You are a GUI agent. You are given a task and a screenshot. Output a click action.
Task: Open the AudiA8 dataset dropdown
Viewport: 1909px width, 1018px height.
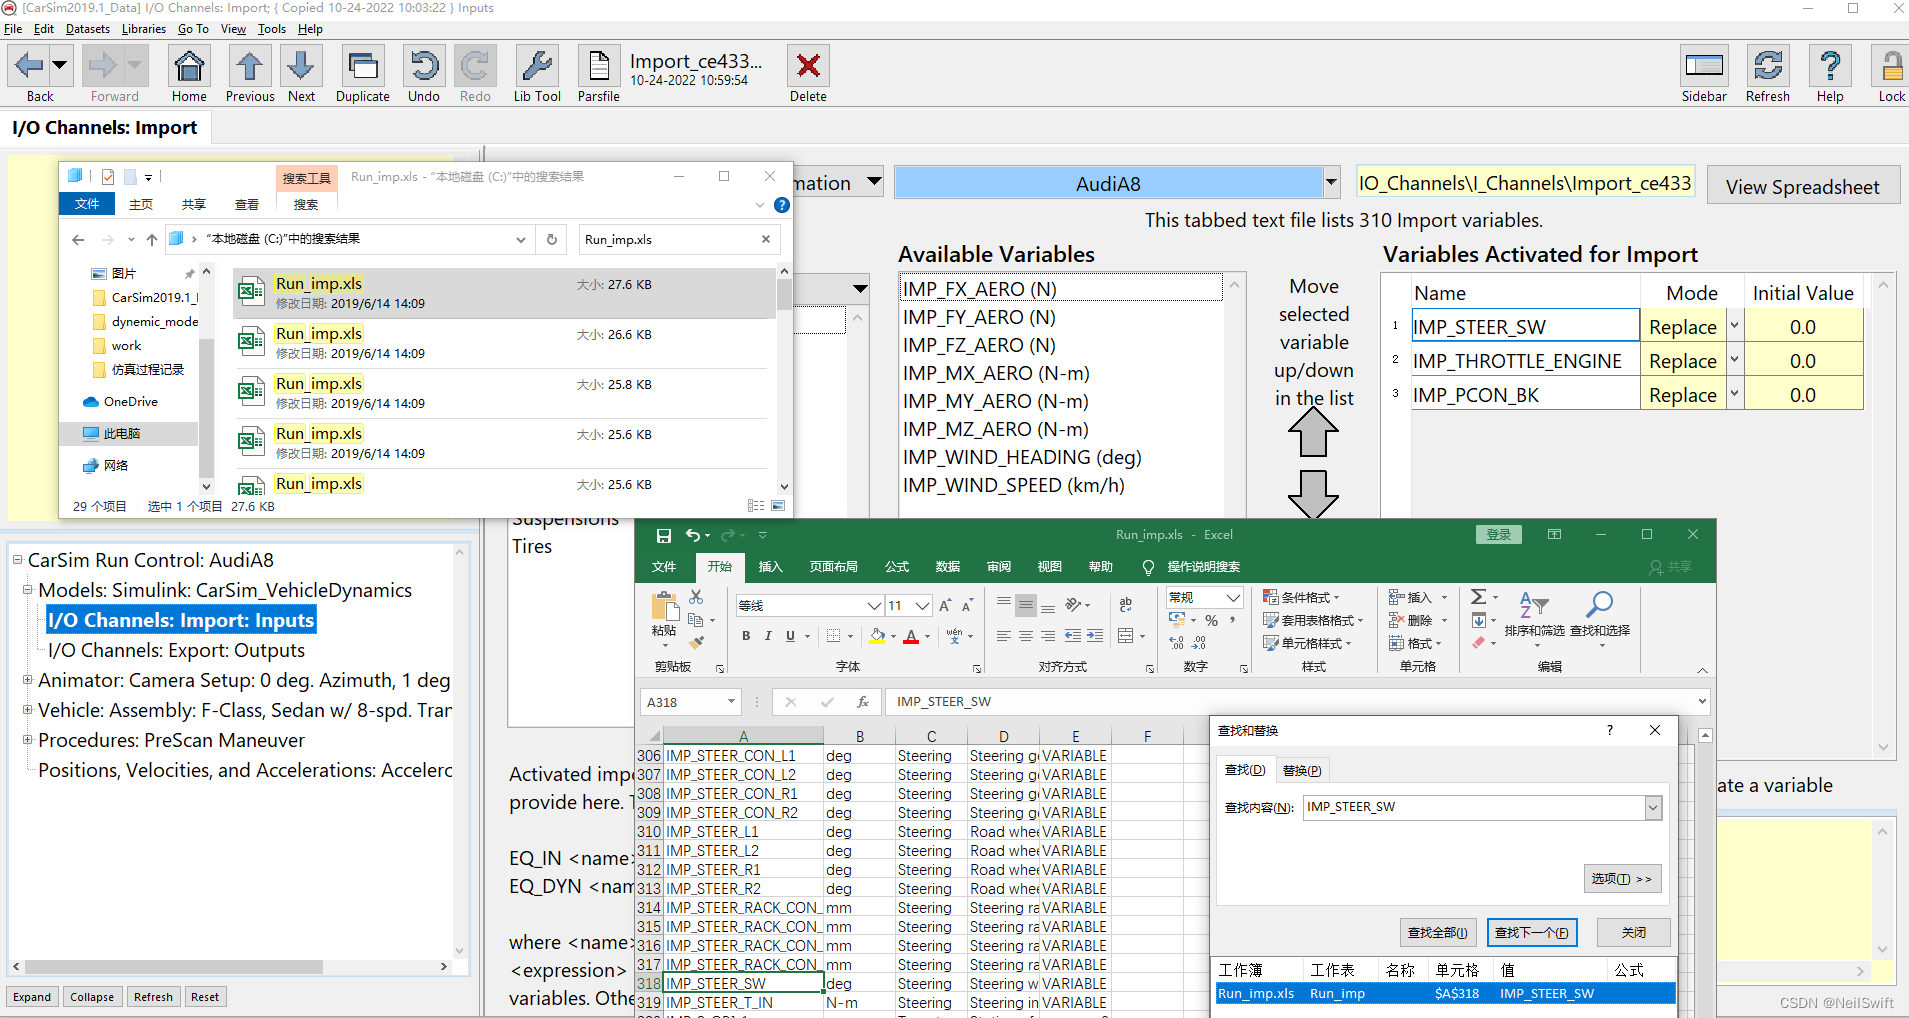click(x=1331, y=183)
